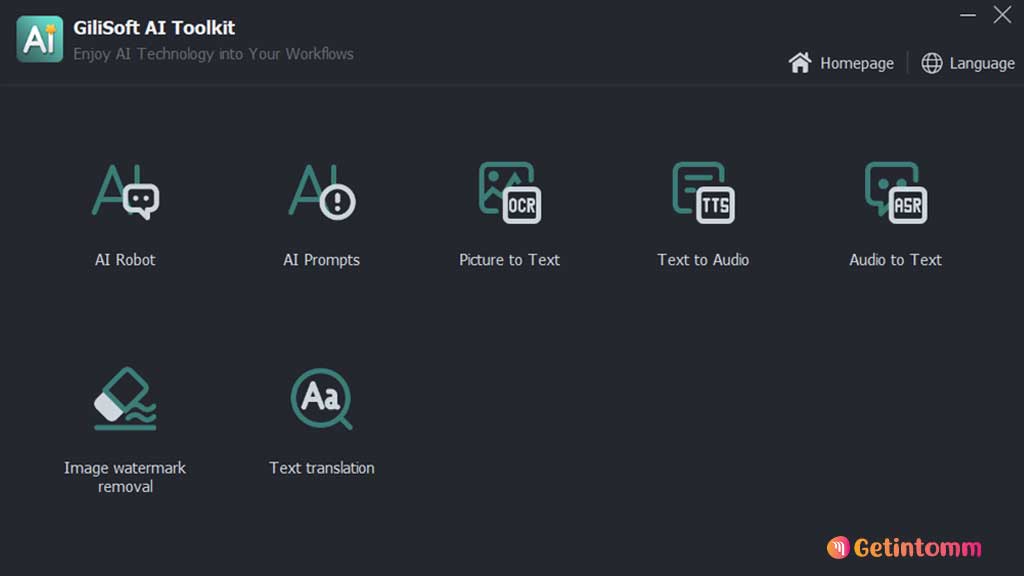Viewport: 1024px width, 576px height.
Task: Open the Language menu
Action: 982,63
